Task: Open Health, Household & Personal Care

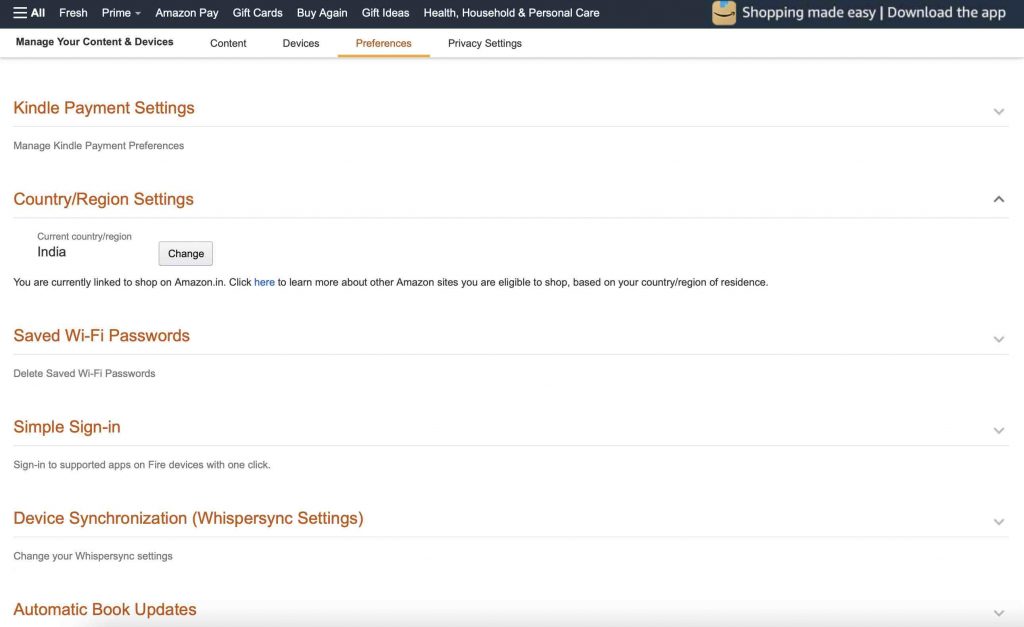Action: point(511,12)
